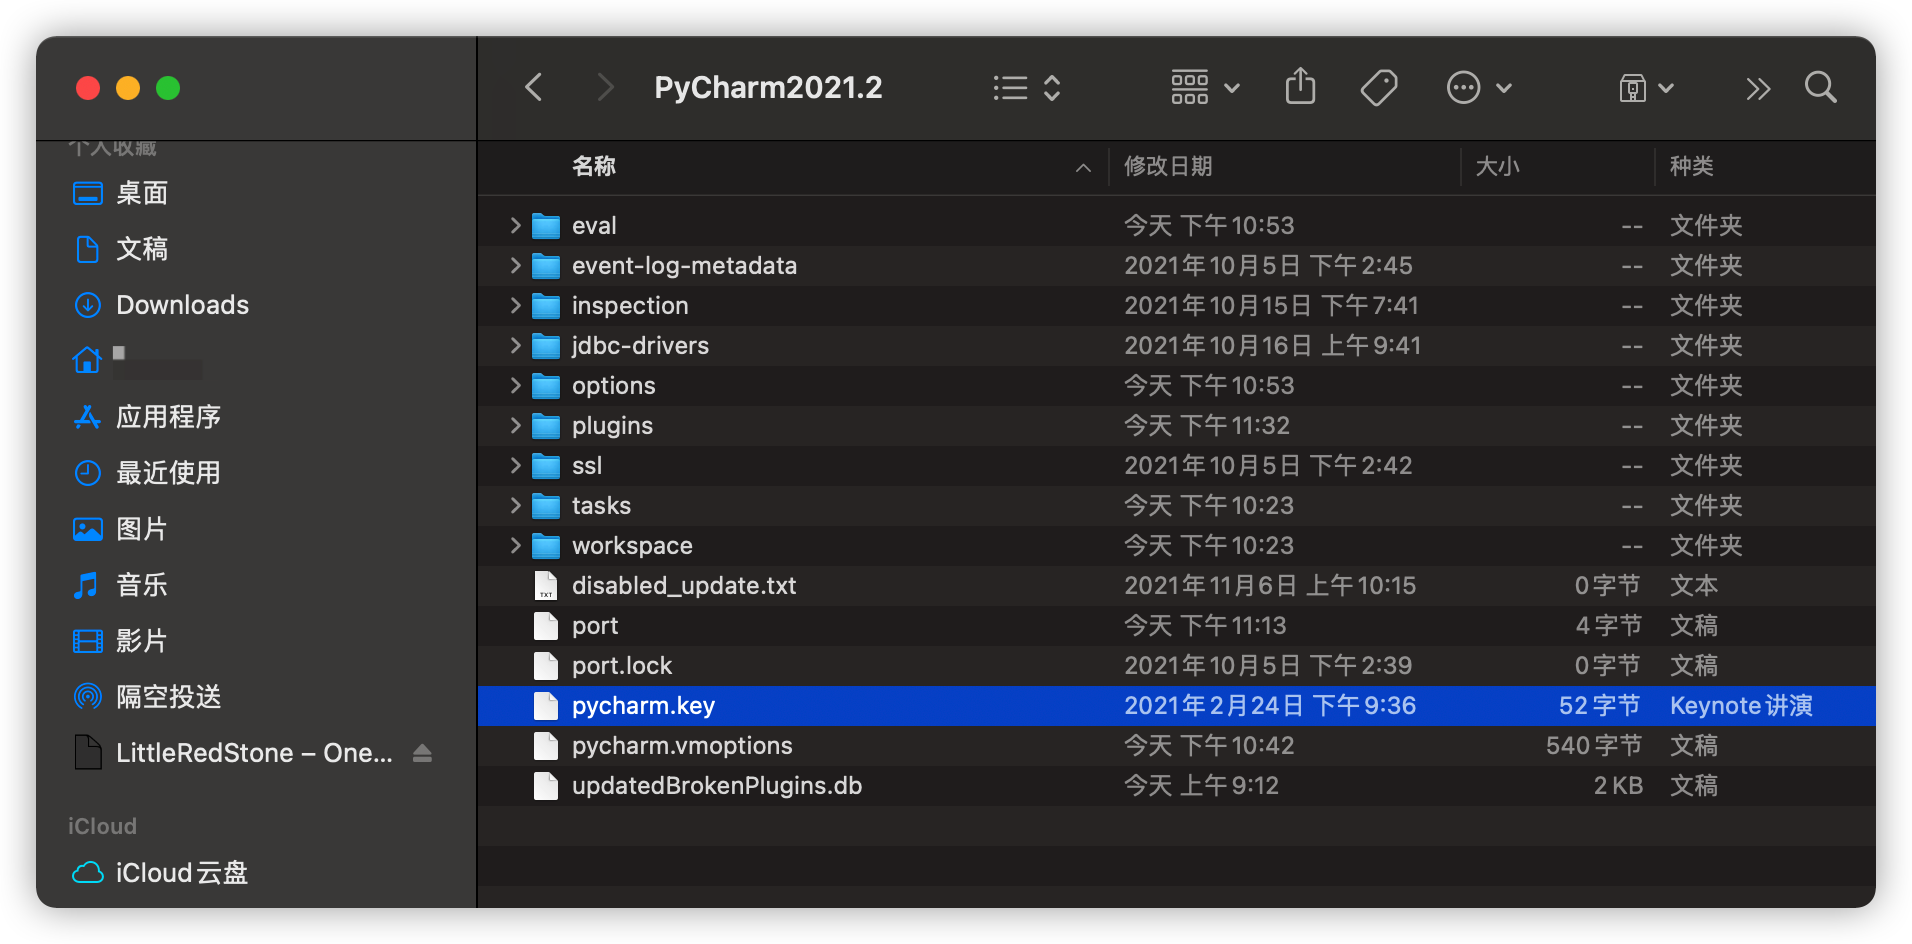Select the ssl folder name
Screen dimensions: 1912x944
tap(587, 466)
